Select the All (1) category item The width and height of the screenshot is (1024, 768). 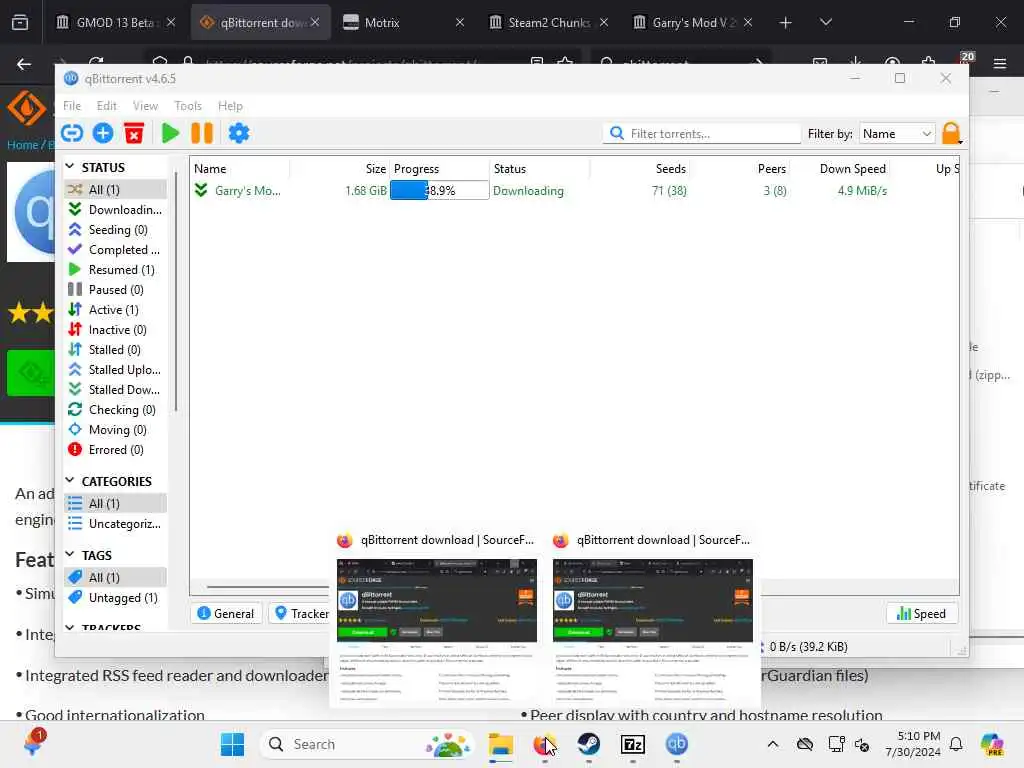(x=116, y=504)
